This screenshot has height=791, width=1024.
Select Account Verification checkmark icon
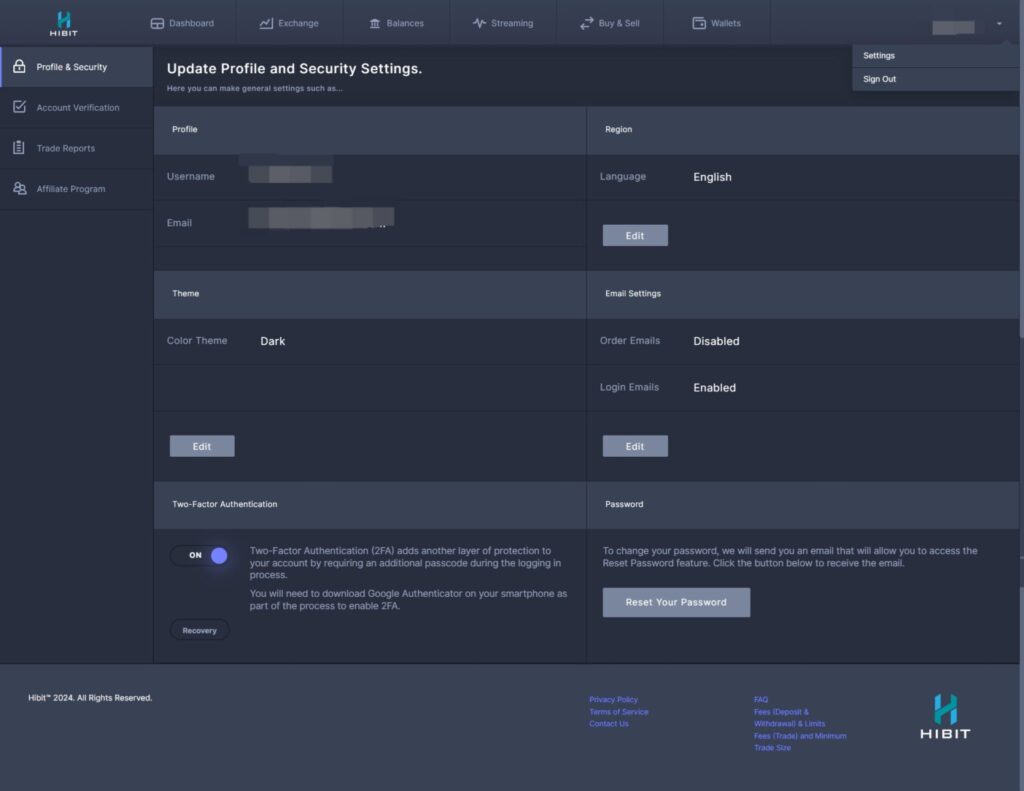(x=19, y=107)
